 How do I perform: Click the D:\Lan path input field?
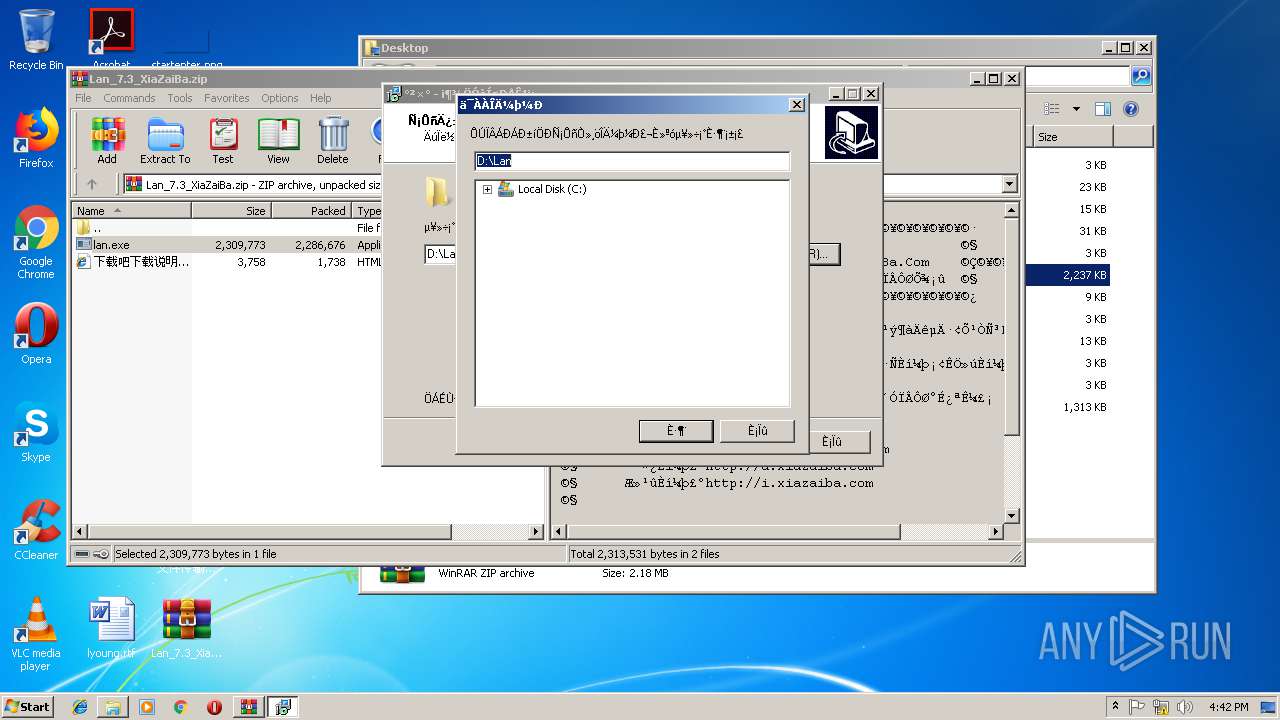click(x=632, y=160)
